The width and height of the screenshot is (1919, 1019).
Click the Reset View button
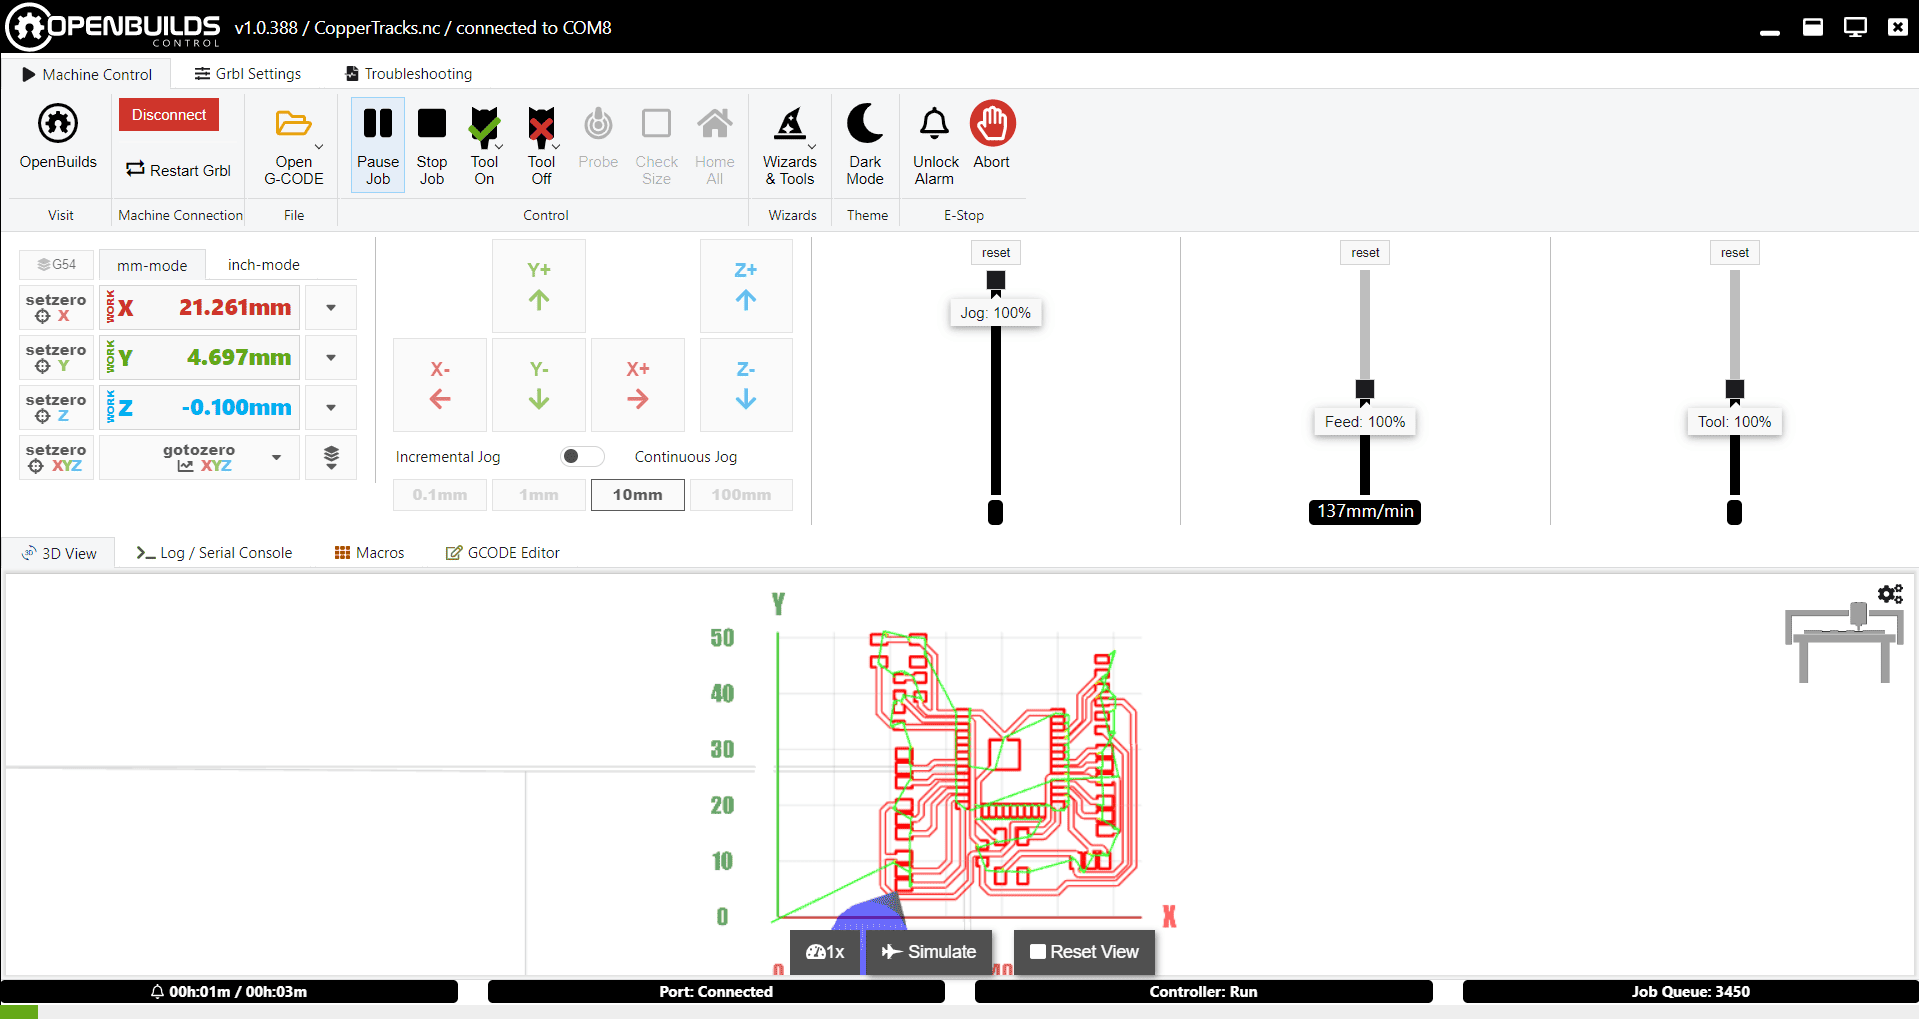point(1085,952)
